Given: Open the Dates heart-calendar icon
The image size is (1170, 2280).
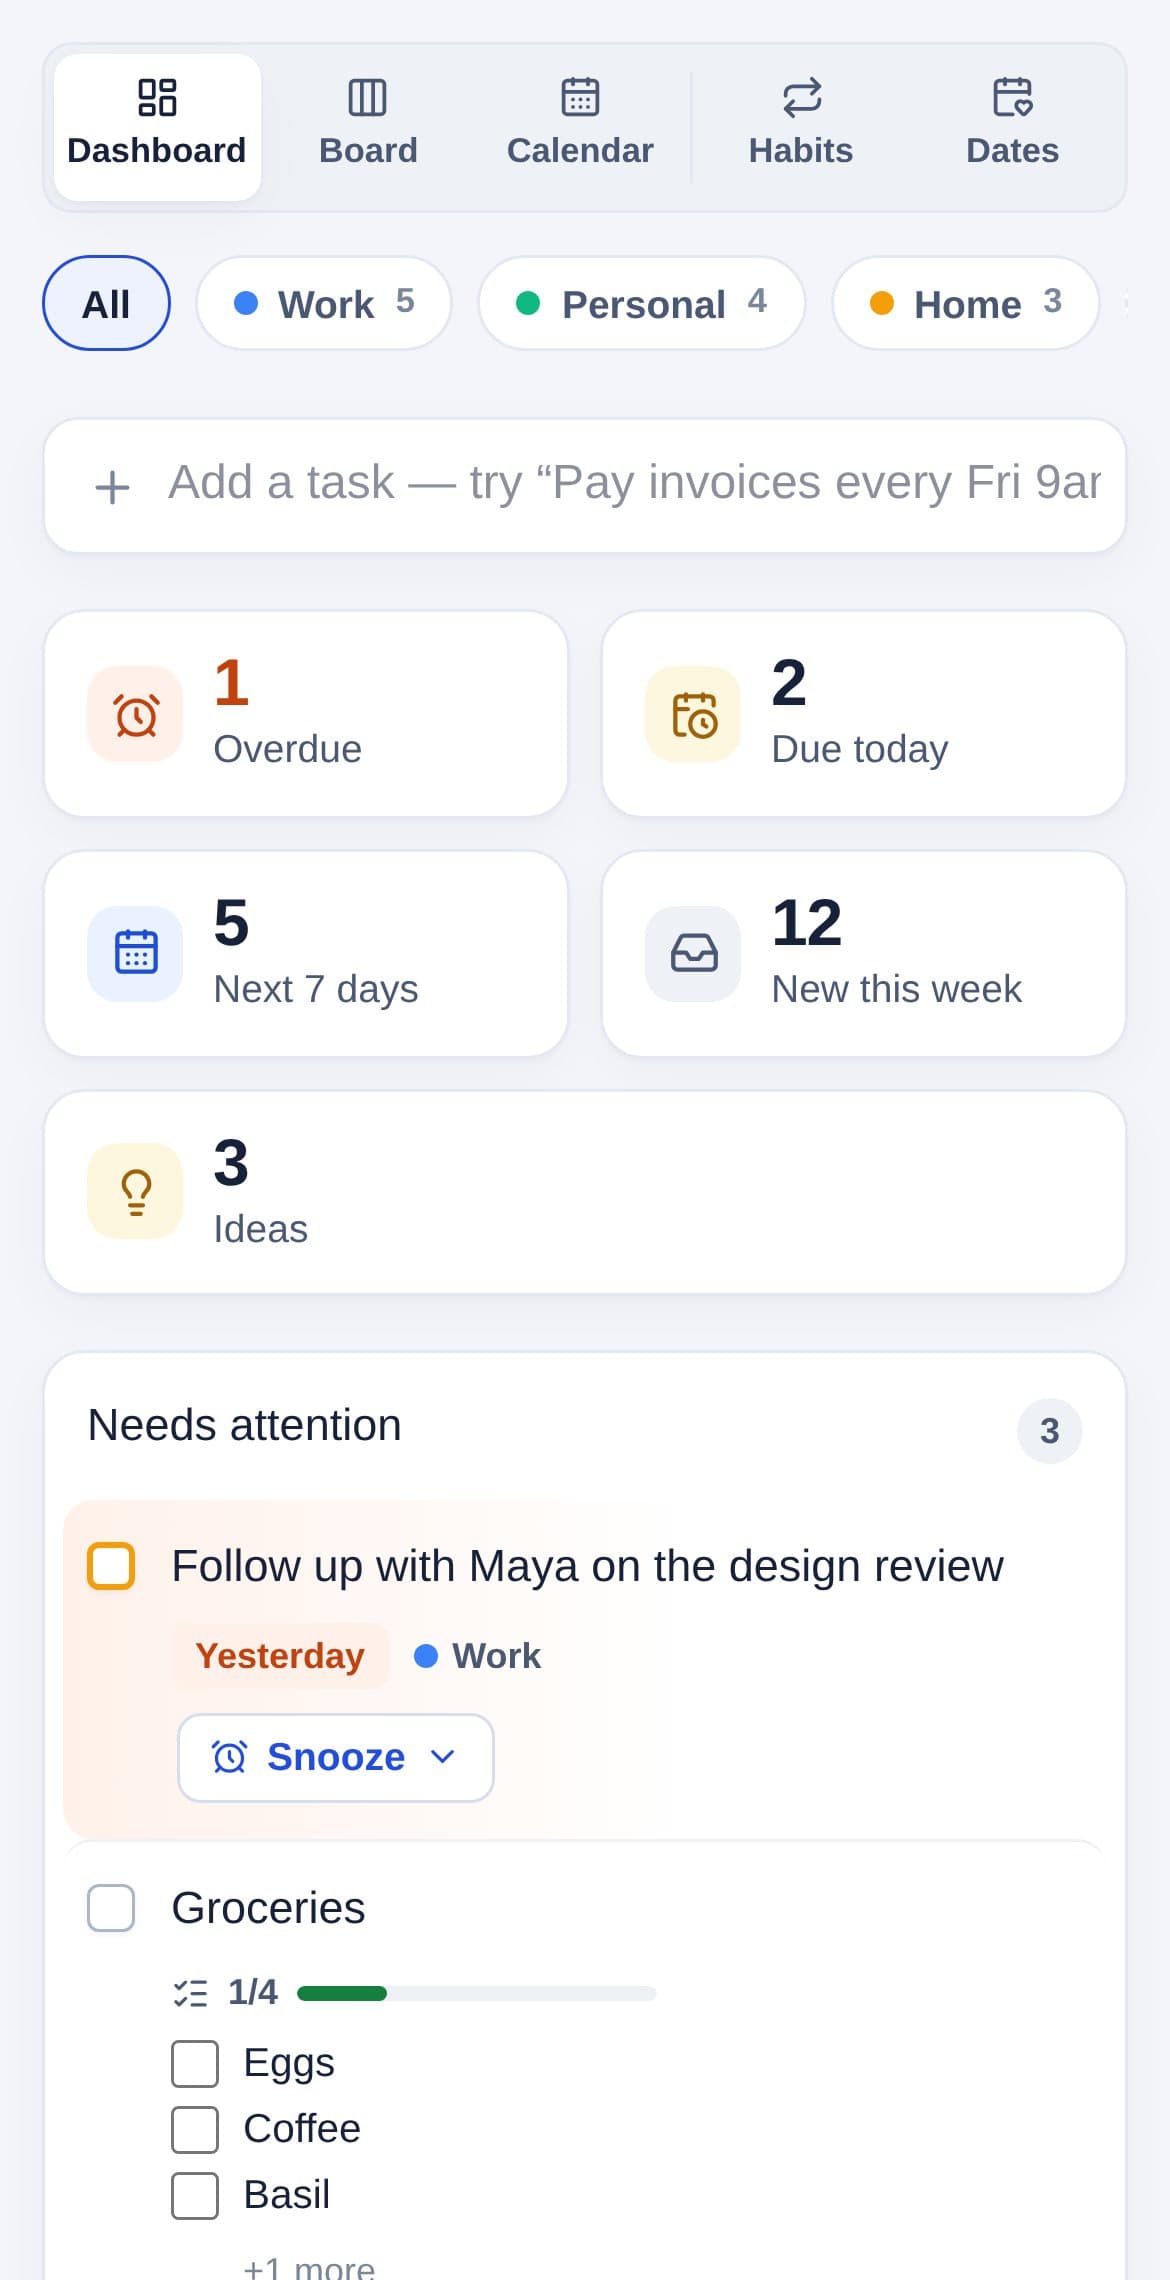Looking at the screenshot, I should 1012,98.
